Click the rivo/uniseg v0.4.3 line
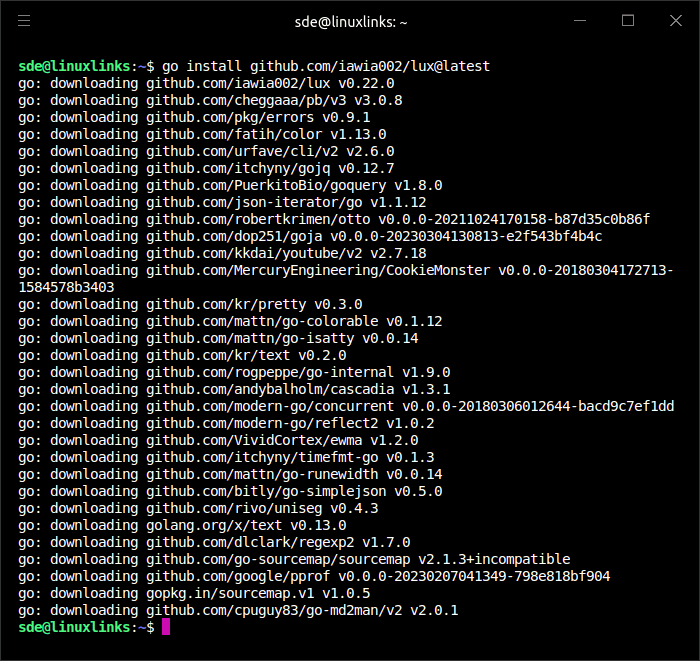Screen dimensions: 700x661 click(198, 508)
